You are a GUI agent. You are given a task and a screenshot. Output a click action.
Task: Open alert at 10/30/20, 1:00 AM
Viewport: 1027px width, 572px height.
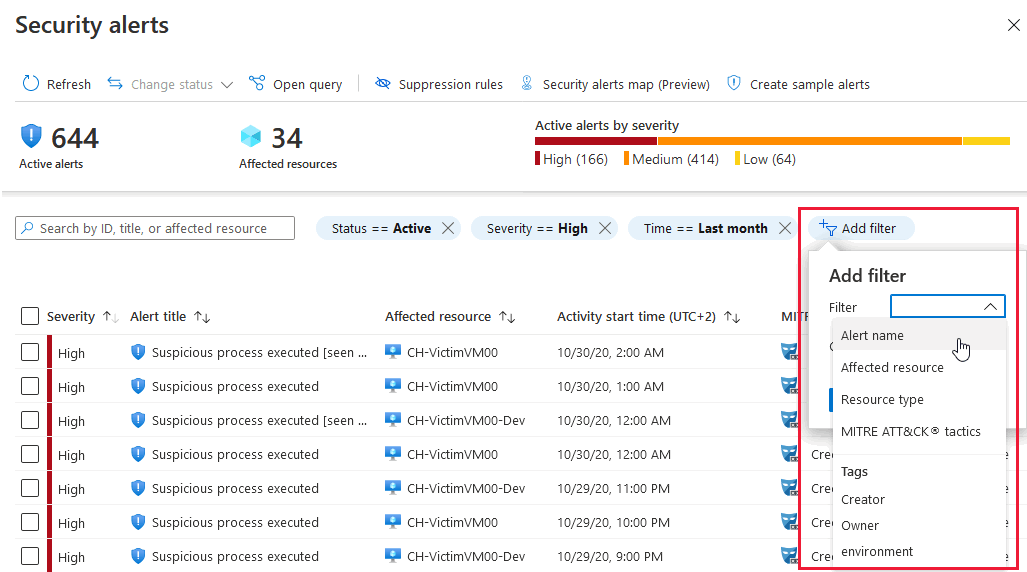[235, 387]
